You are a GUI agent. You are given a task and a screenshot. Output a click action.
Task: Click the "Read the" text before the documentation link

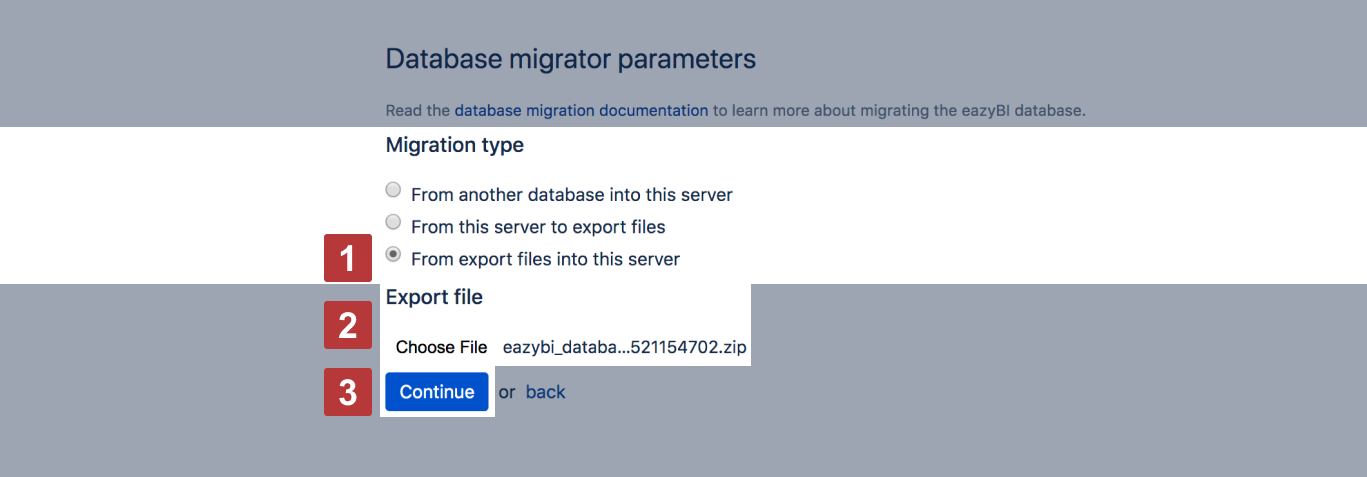pos(417,110)
